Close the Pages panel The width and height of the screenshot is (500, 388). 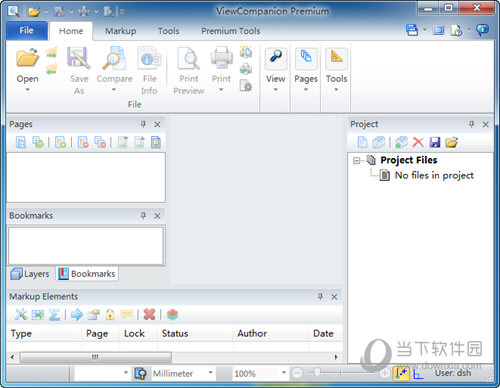[x=157, y=125]
